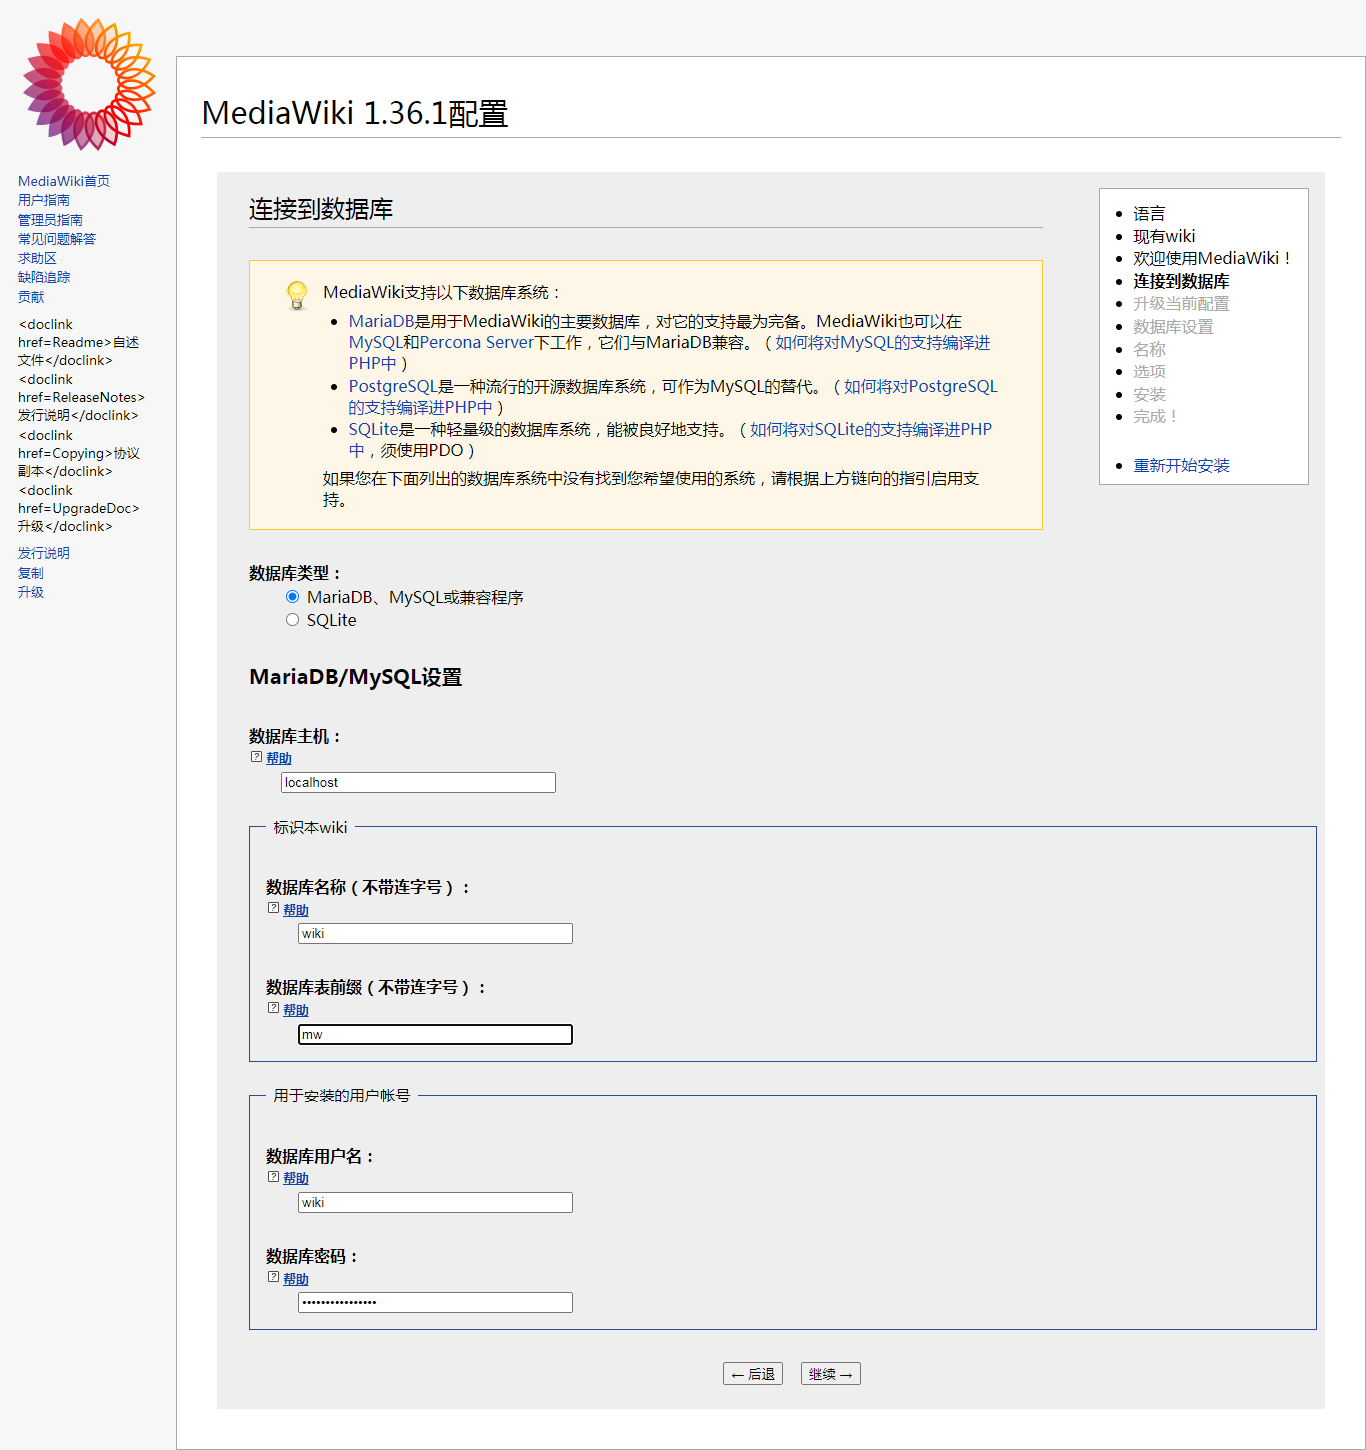Open 帮助 link for 数据库表前缀
Screen dimensions: 1366x1450
click(x=296, y=1010)
